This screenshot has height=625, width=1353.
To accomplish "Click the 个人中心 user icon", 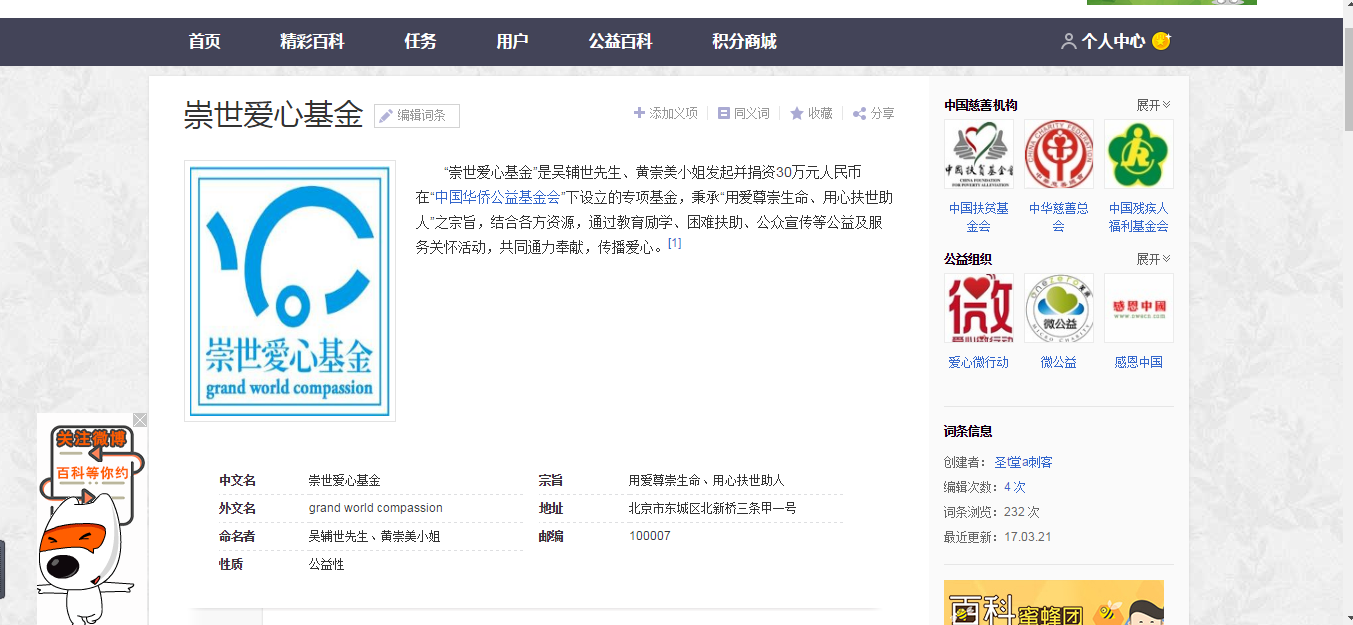I will click(x=1069, y=41).
